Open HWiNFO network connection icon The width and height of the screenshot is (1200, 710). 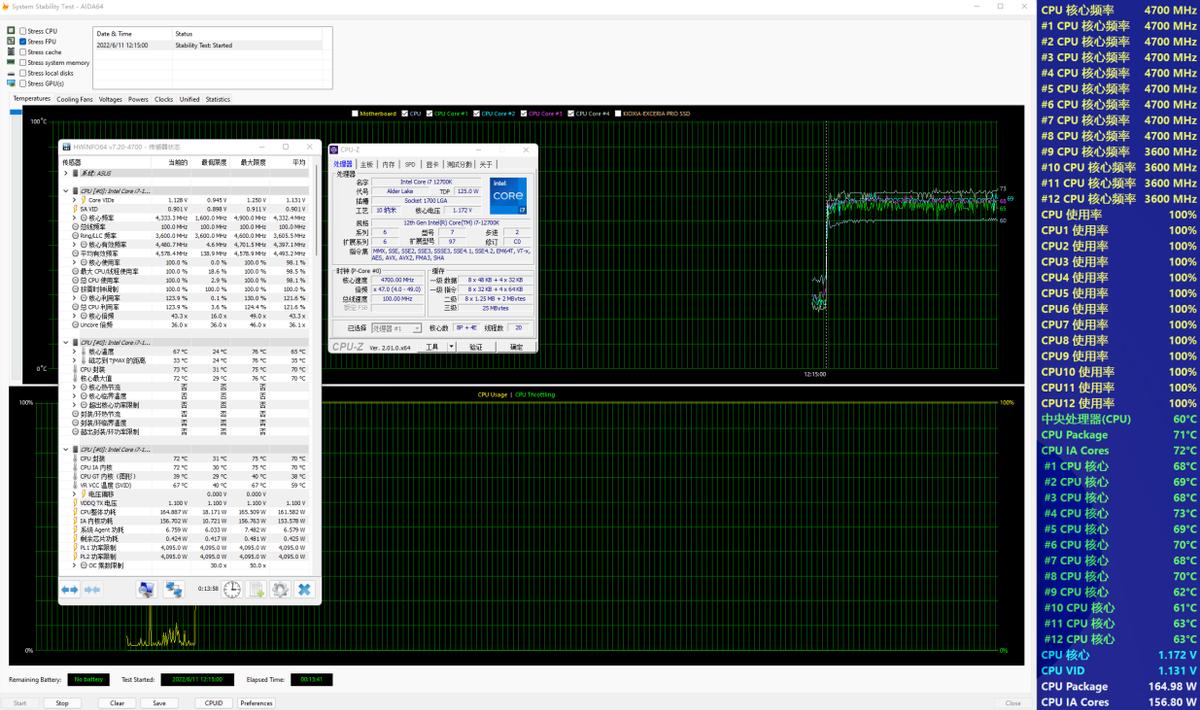pos(174,590)
